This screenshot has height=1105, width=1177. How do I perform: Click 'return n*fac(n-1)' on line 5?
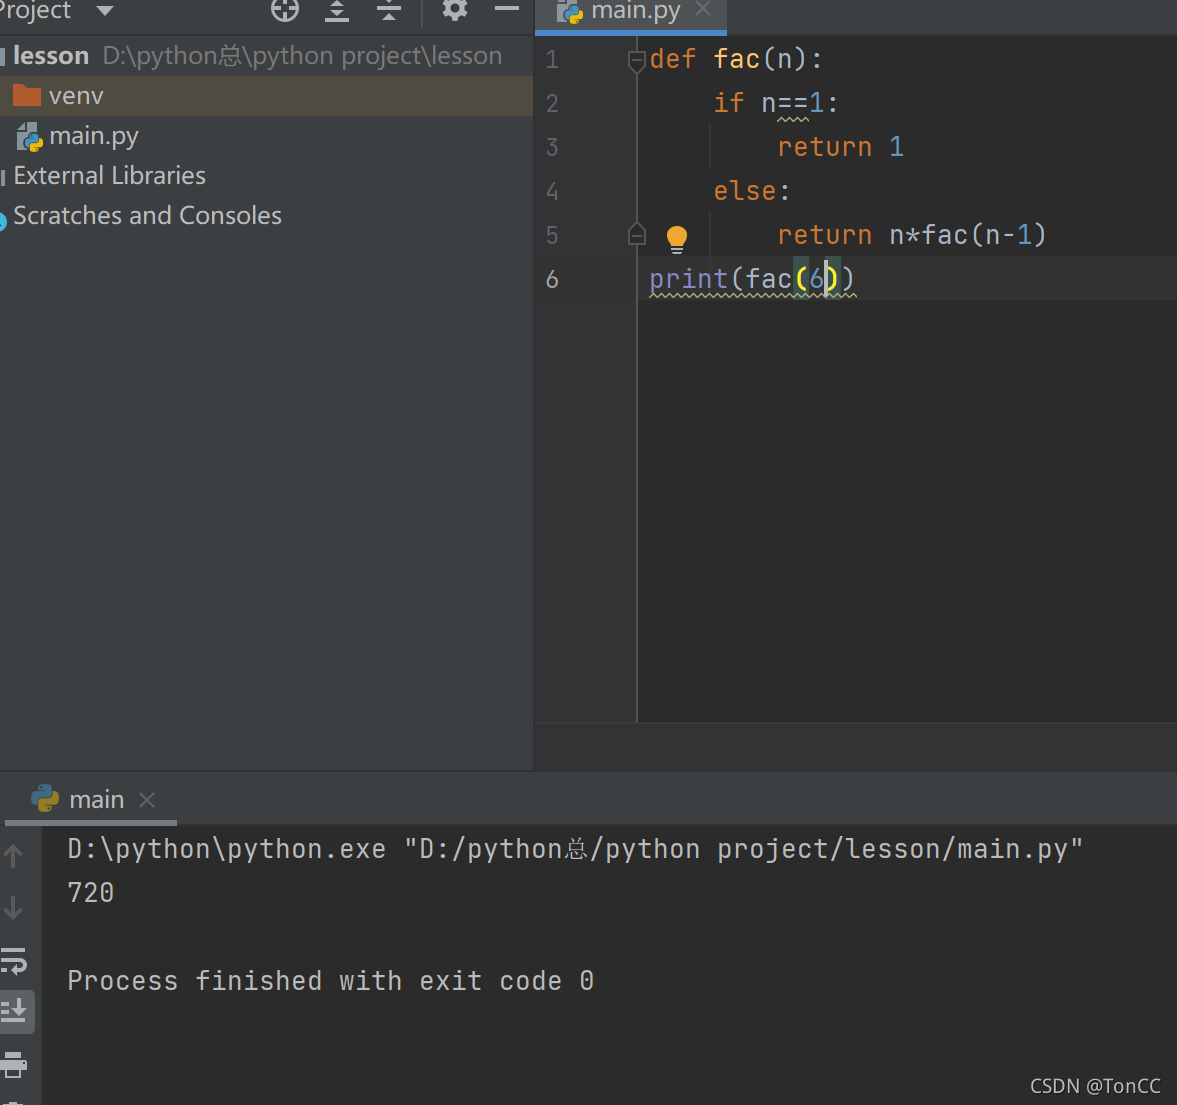[x=911, y=235]
